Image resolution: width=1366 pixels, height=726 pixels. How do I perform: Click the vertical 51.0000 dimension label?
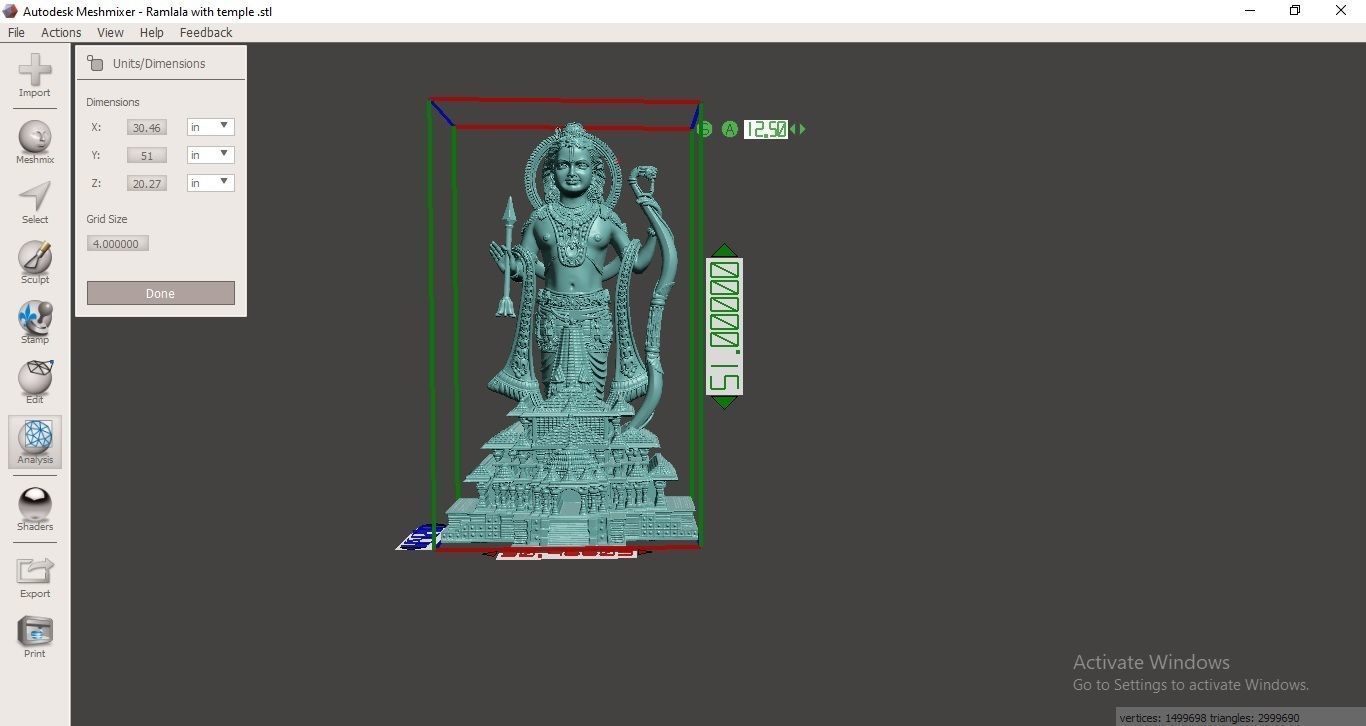click(725, 326)
